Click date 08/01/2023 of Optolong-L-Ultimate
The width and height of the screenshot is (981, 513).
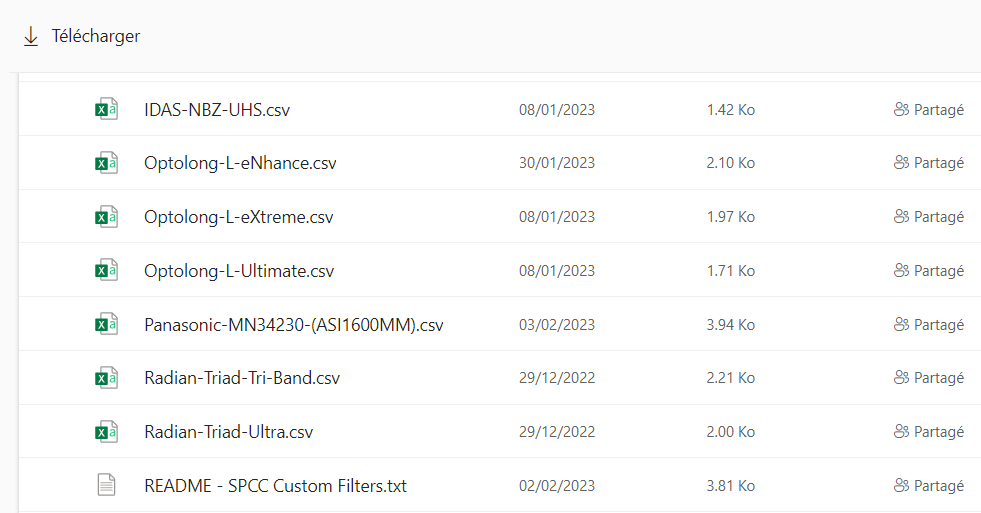[557, 271]
